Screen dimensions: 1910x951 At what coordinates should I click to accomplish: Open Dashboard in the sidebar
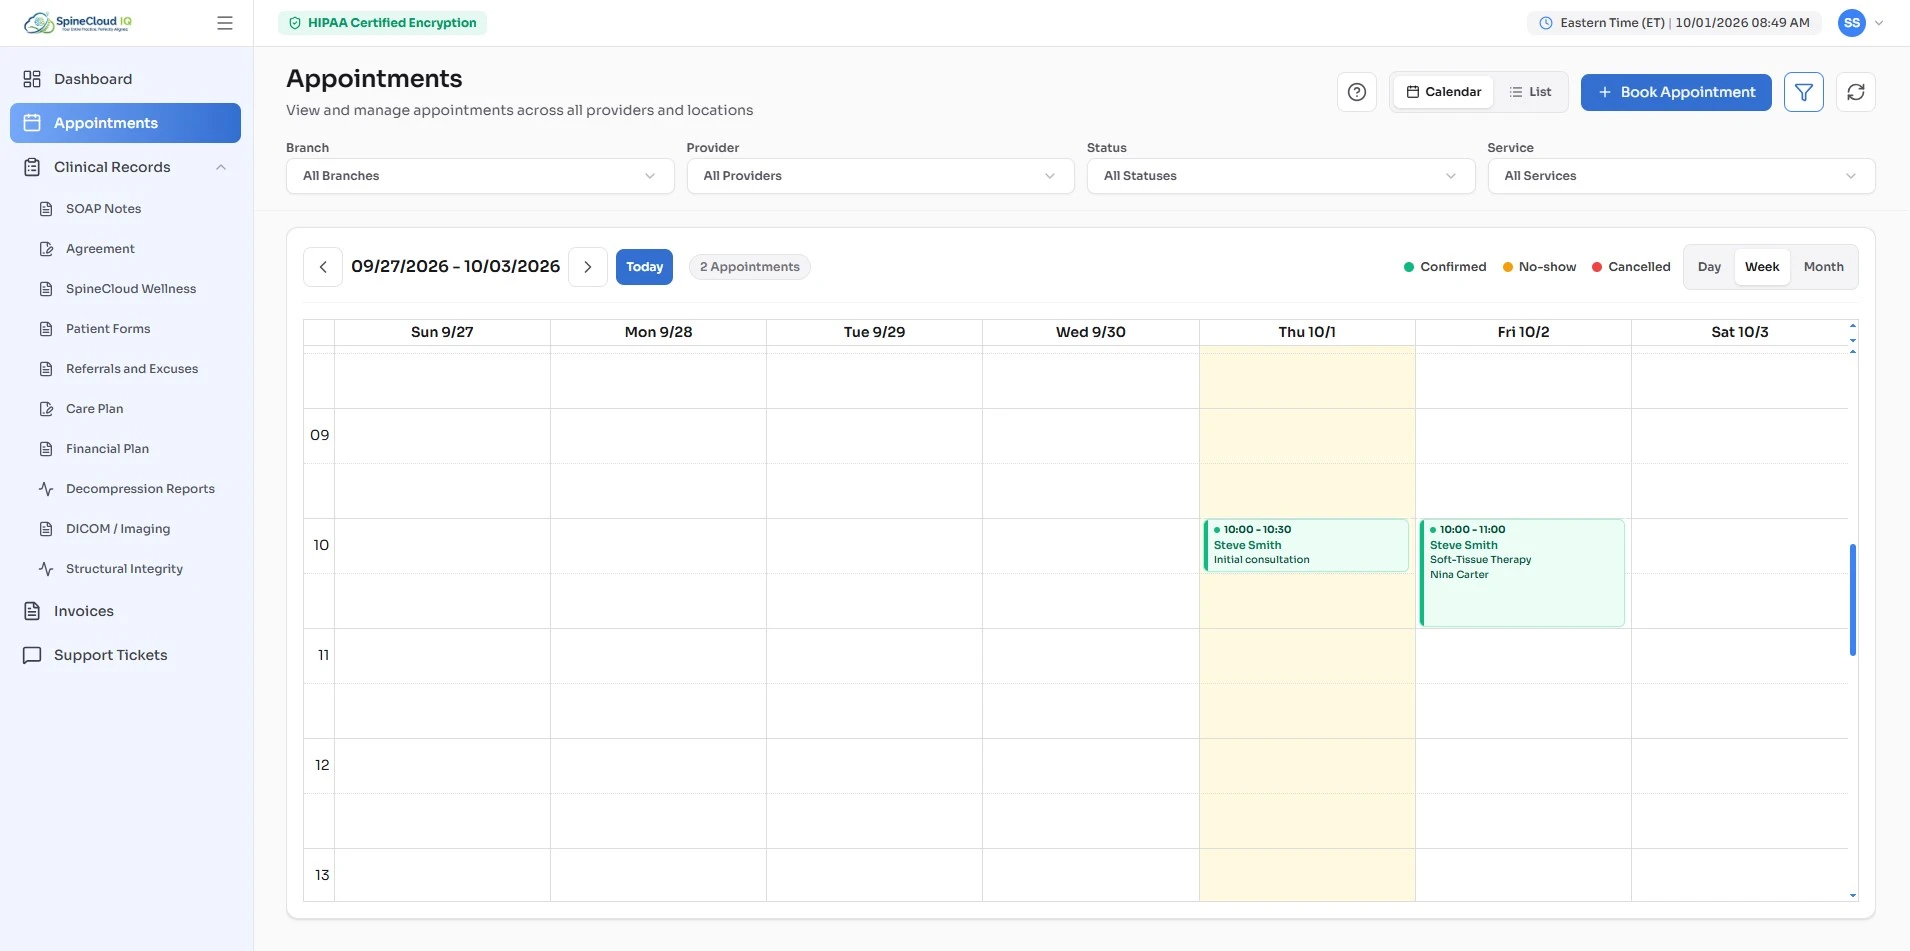tap(126, 79)
